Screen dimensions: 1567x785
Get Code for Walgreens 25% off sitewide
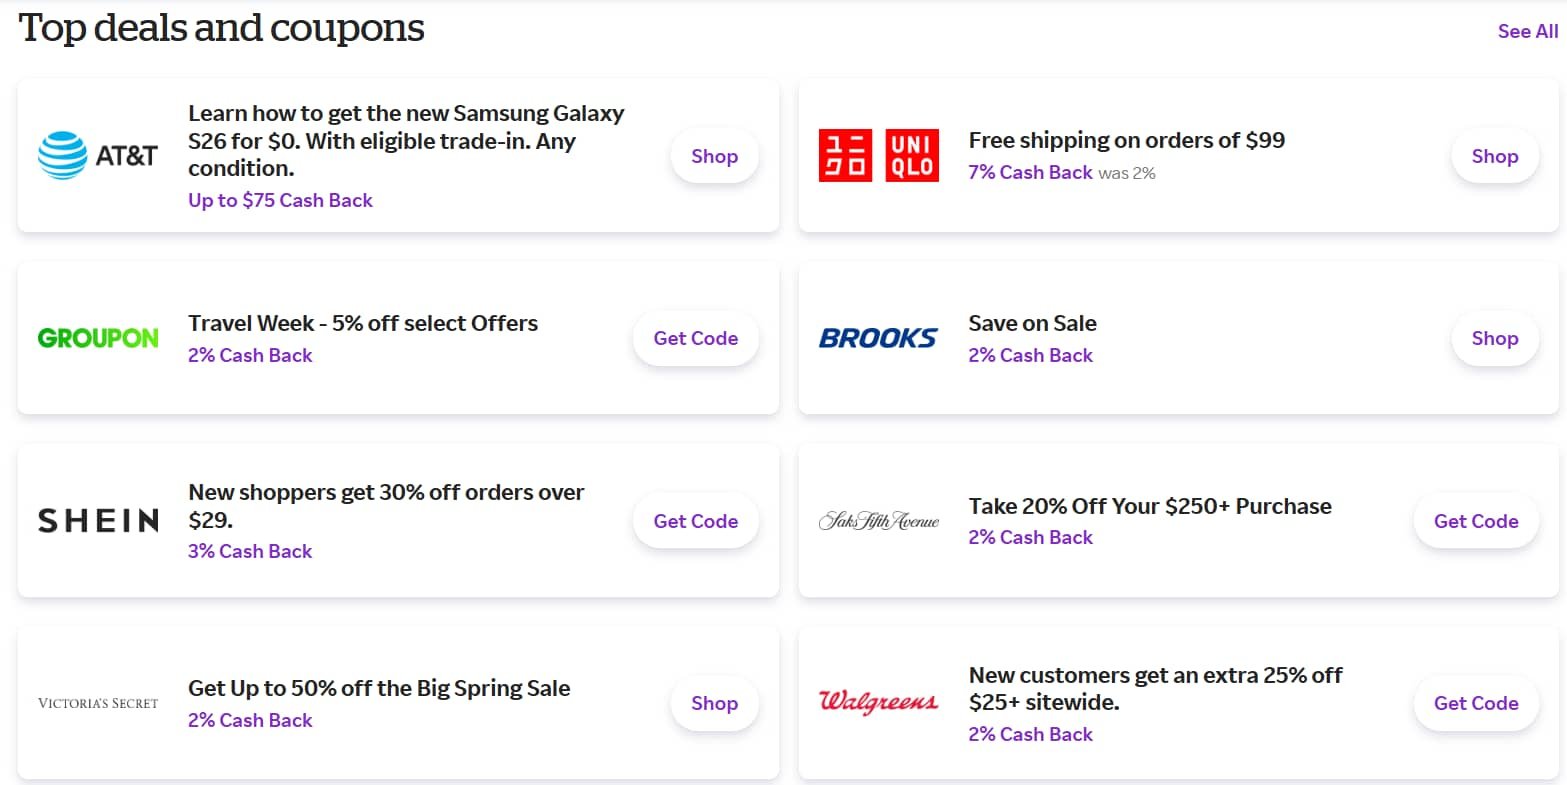point(1476,703)
